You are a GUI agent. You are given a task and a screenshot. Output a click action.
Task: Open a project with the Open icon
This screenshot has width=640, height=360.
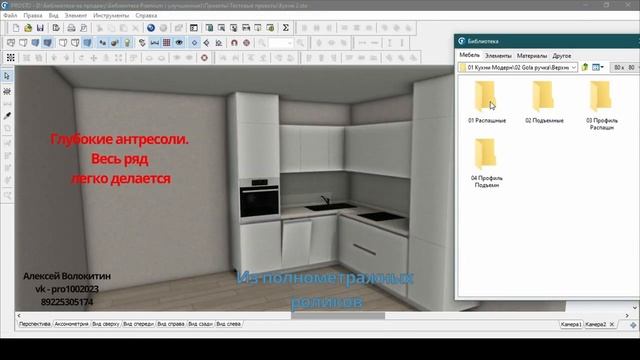28,28
